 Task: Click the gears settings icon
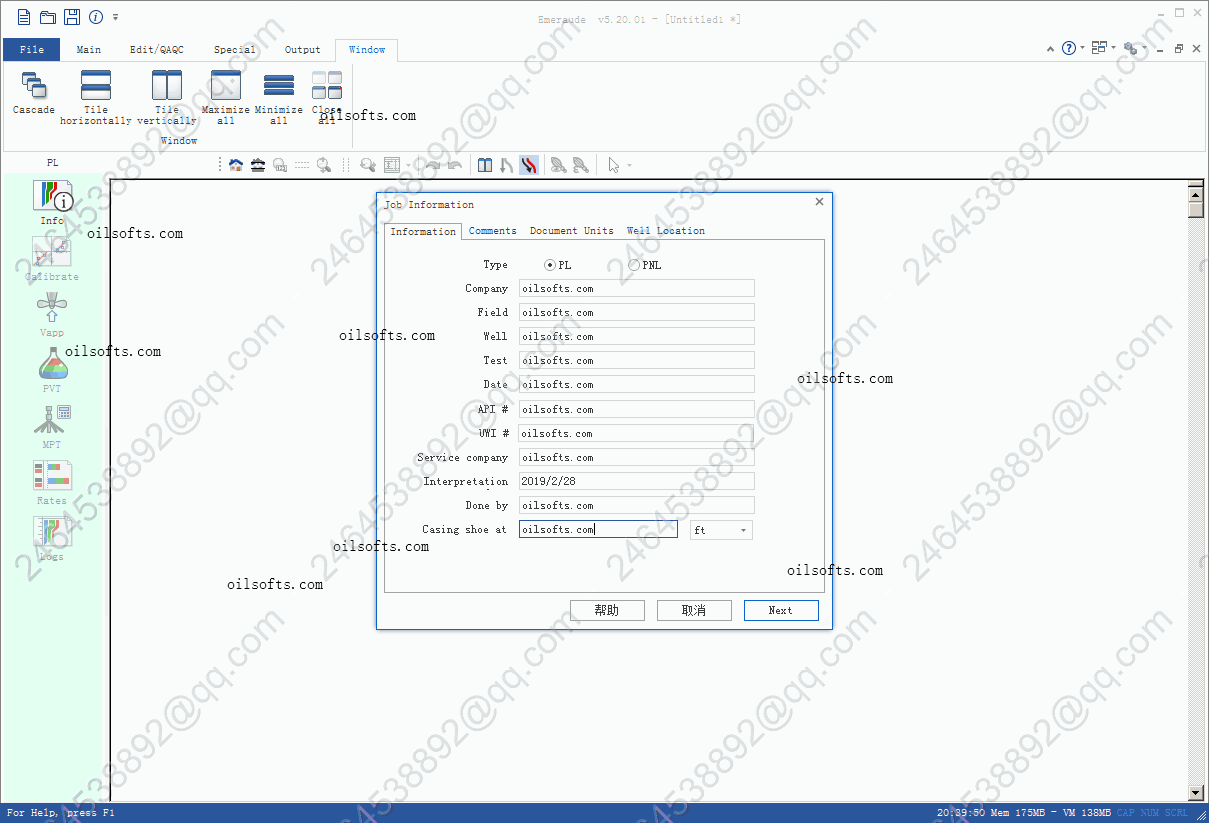pos(1131,48)
